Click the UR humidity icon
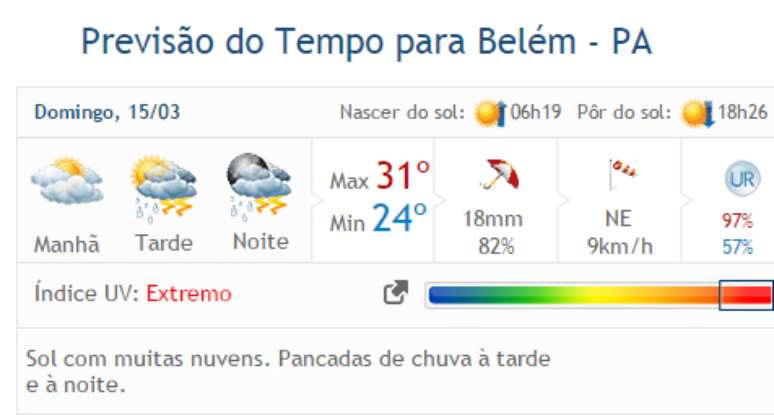 738,180
